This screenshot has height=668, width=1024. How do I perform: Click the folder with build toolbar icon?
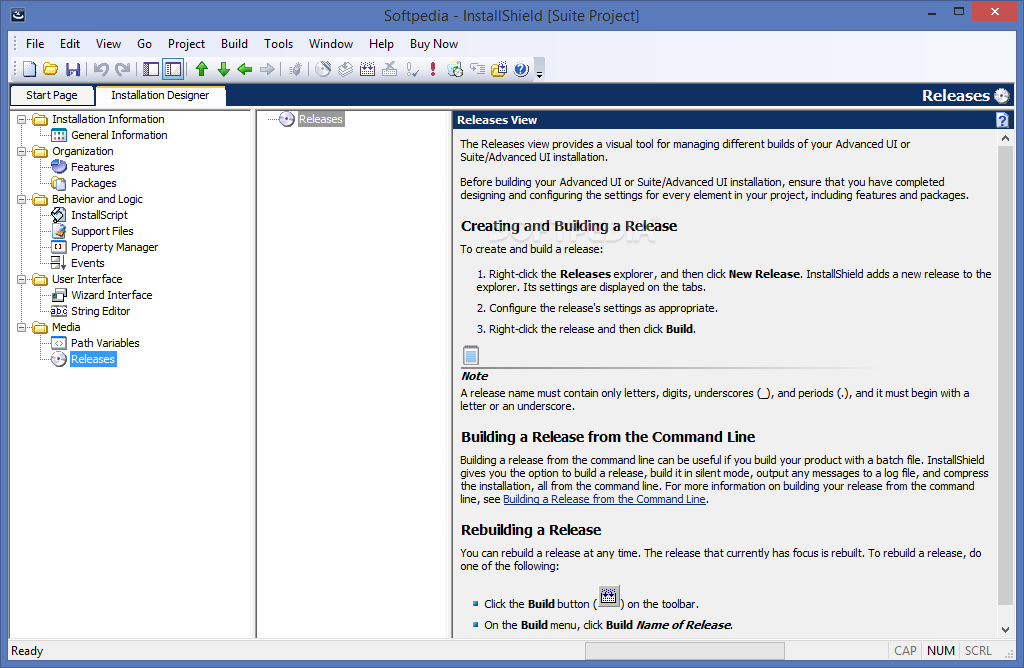[x=499, y=69]
